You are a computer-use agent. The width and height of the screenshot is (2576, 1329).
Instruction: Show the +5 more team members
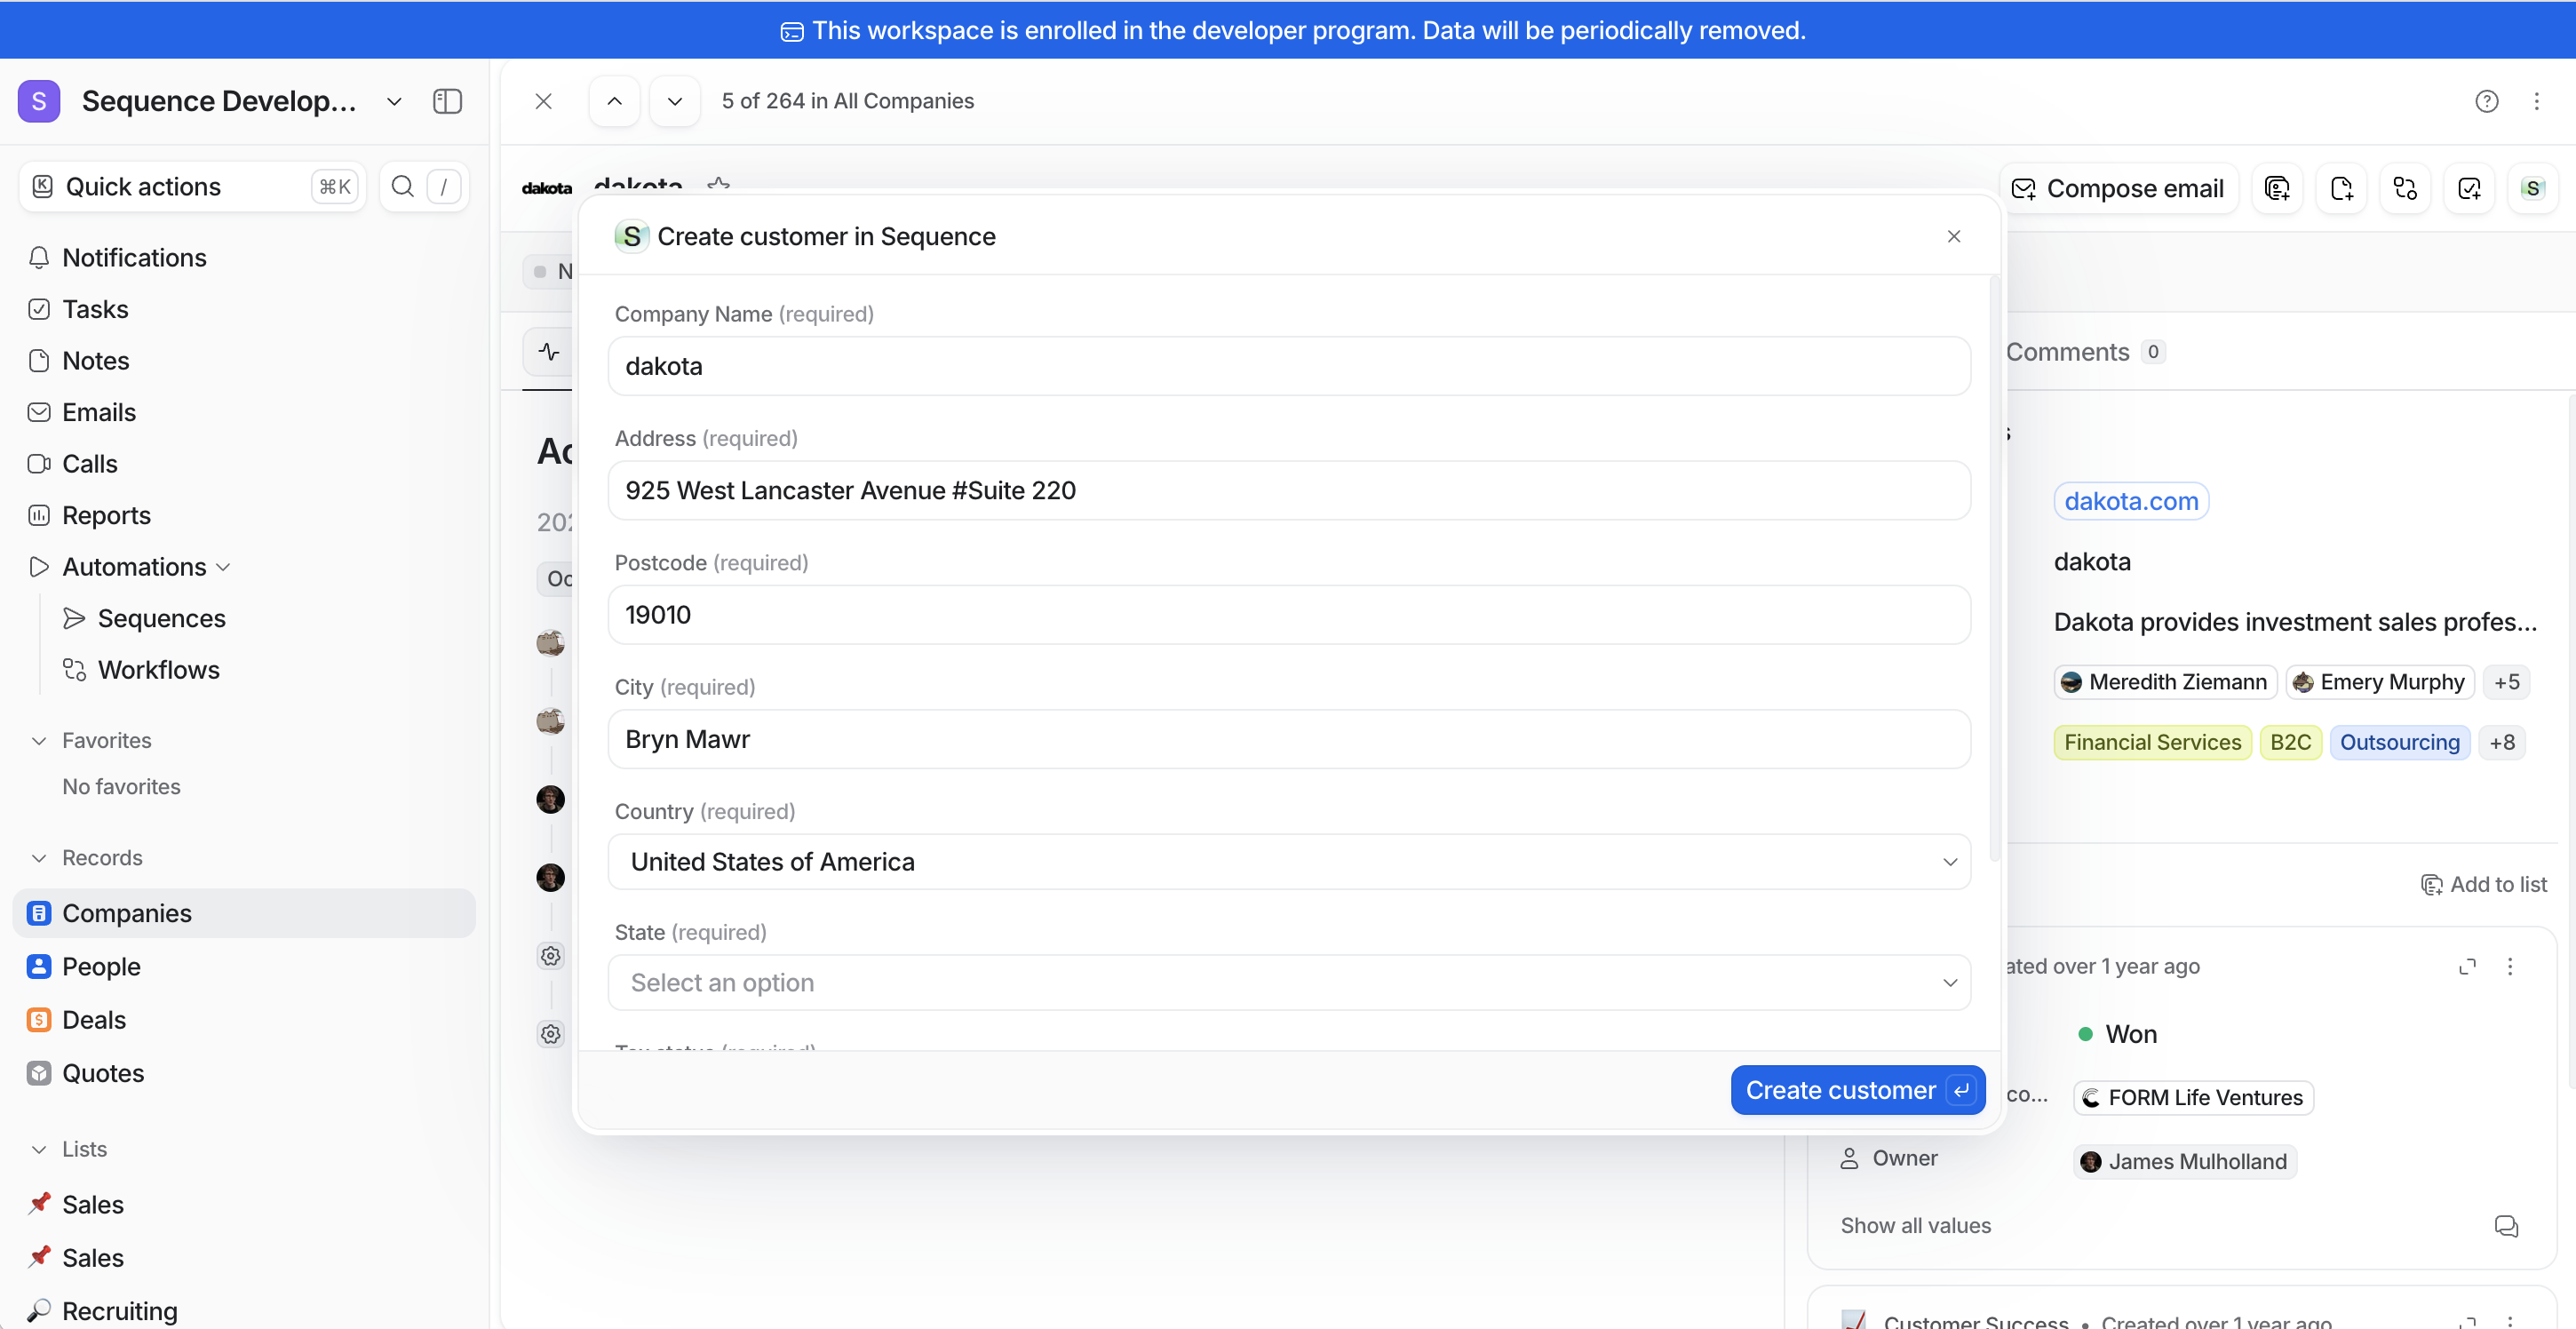click(2506, 682)
